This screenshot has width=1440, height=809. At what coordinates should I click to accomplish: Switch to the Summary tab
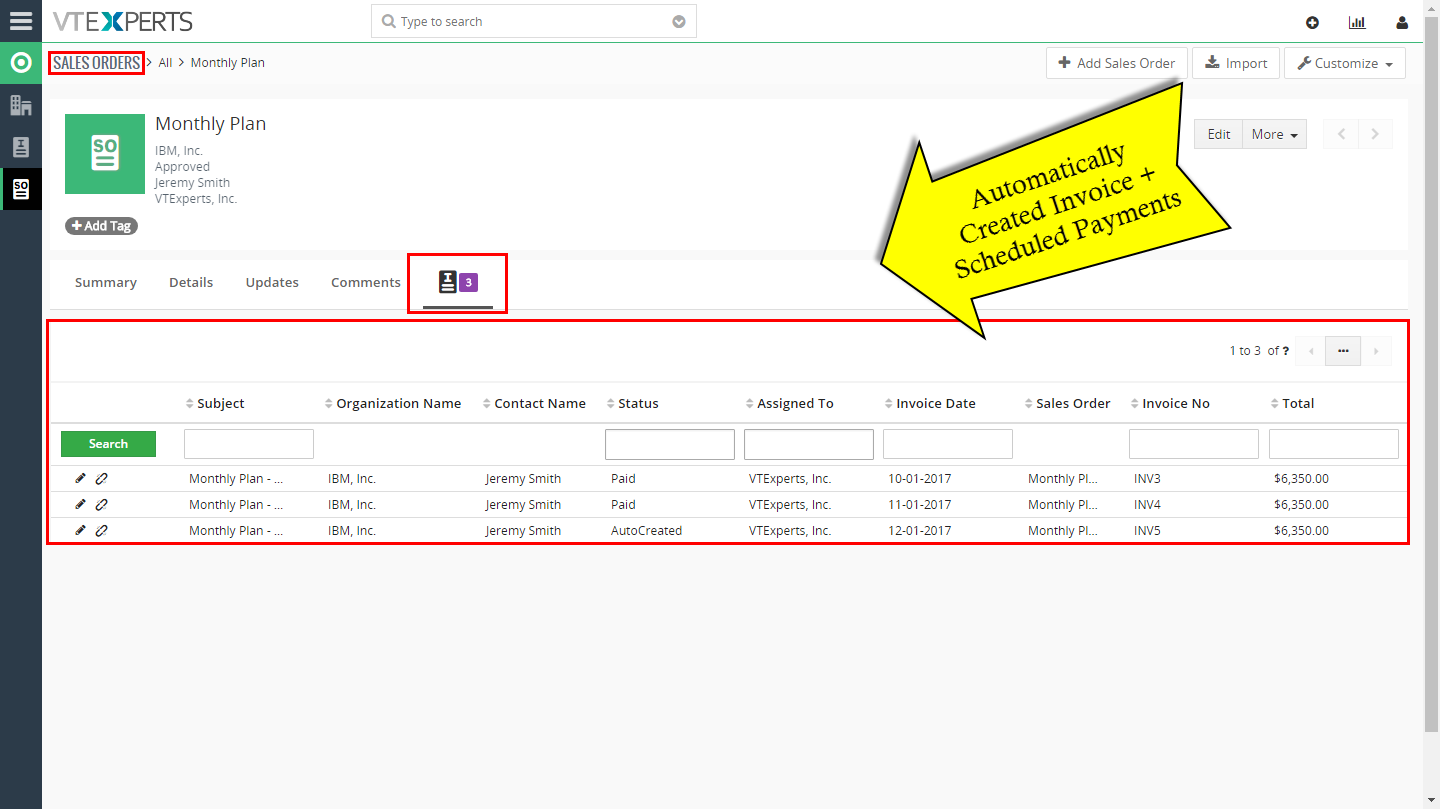pos(106,282)
